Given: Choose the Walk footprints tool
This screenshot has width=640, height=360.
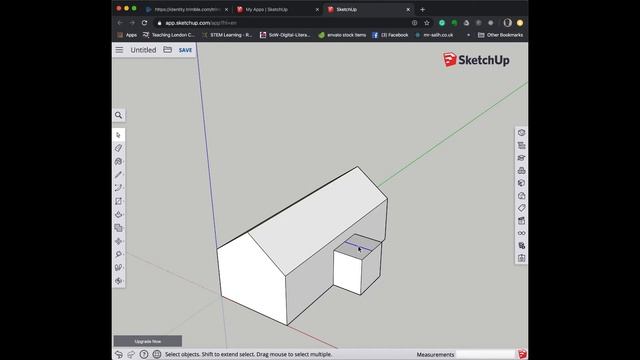Looking at the screenshot, I should 118,268.
